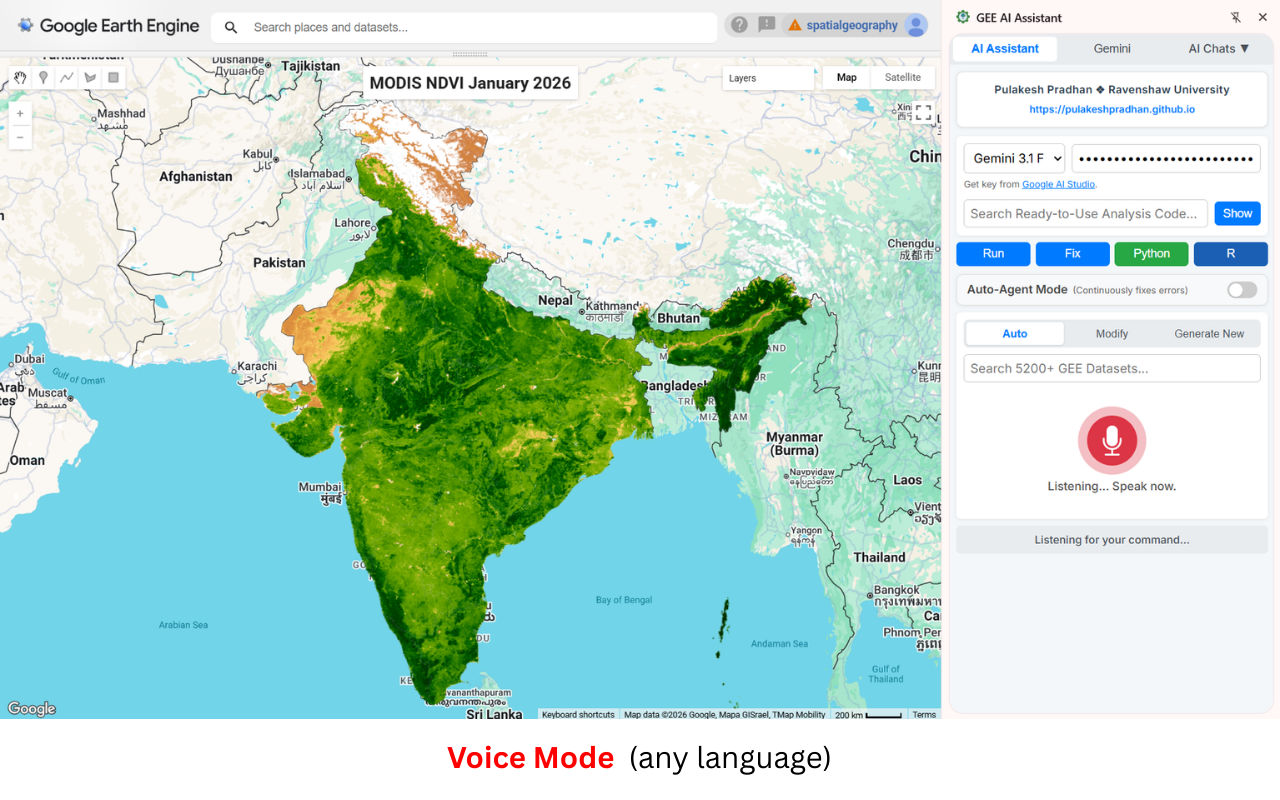1280x800 pixels.
Task: Click the orange warning triangle icon
Action: click(x=795, y=25)
